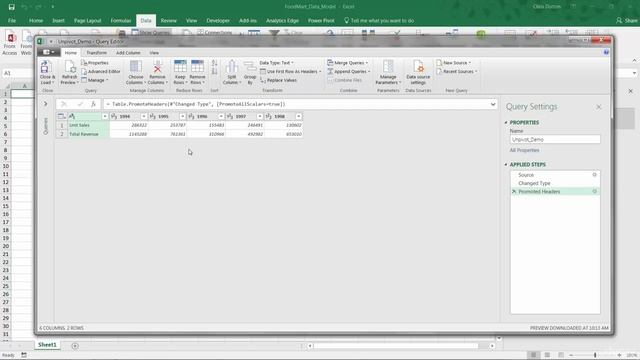Click the Manage Parameters icon

[x=388, y=67]
